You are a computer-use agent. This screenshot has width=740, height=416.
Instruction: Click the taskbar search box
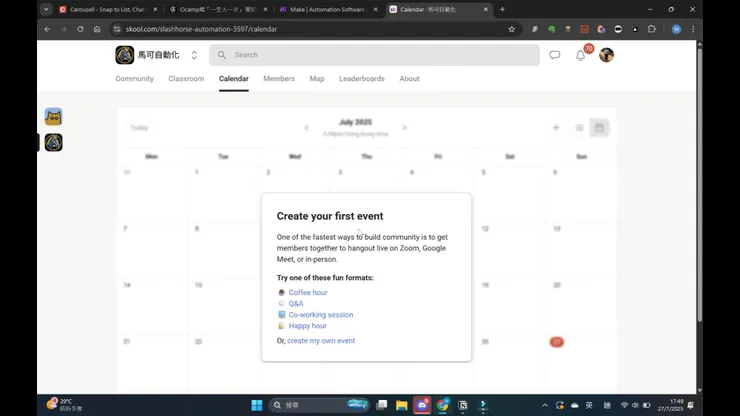(320, 405)
